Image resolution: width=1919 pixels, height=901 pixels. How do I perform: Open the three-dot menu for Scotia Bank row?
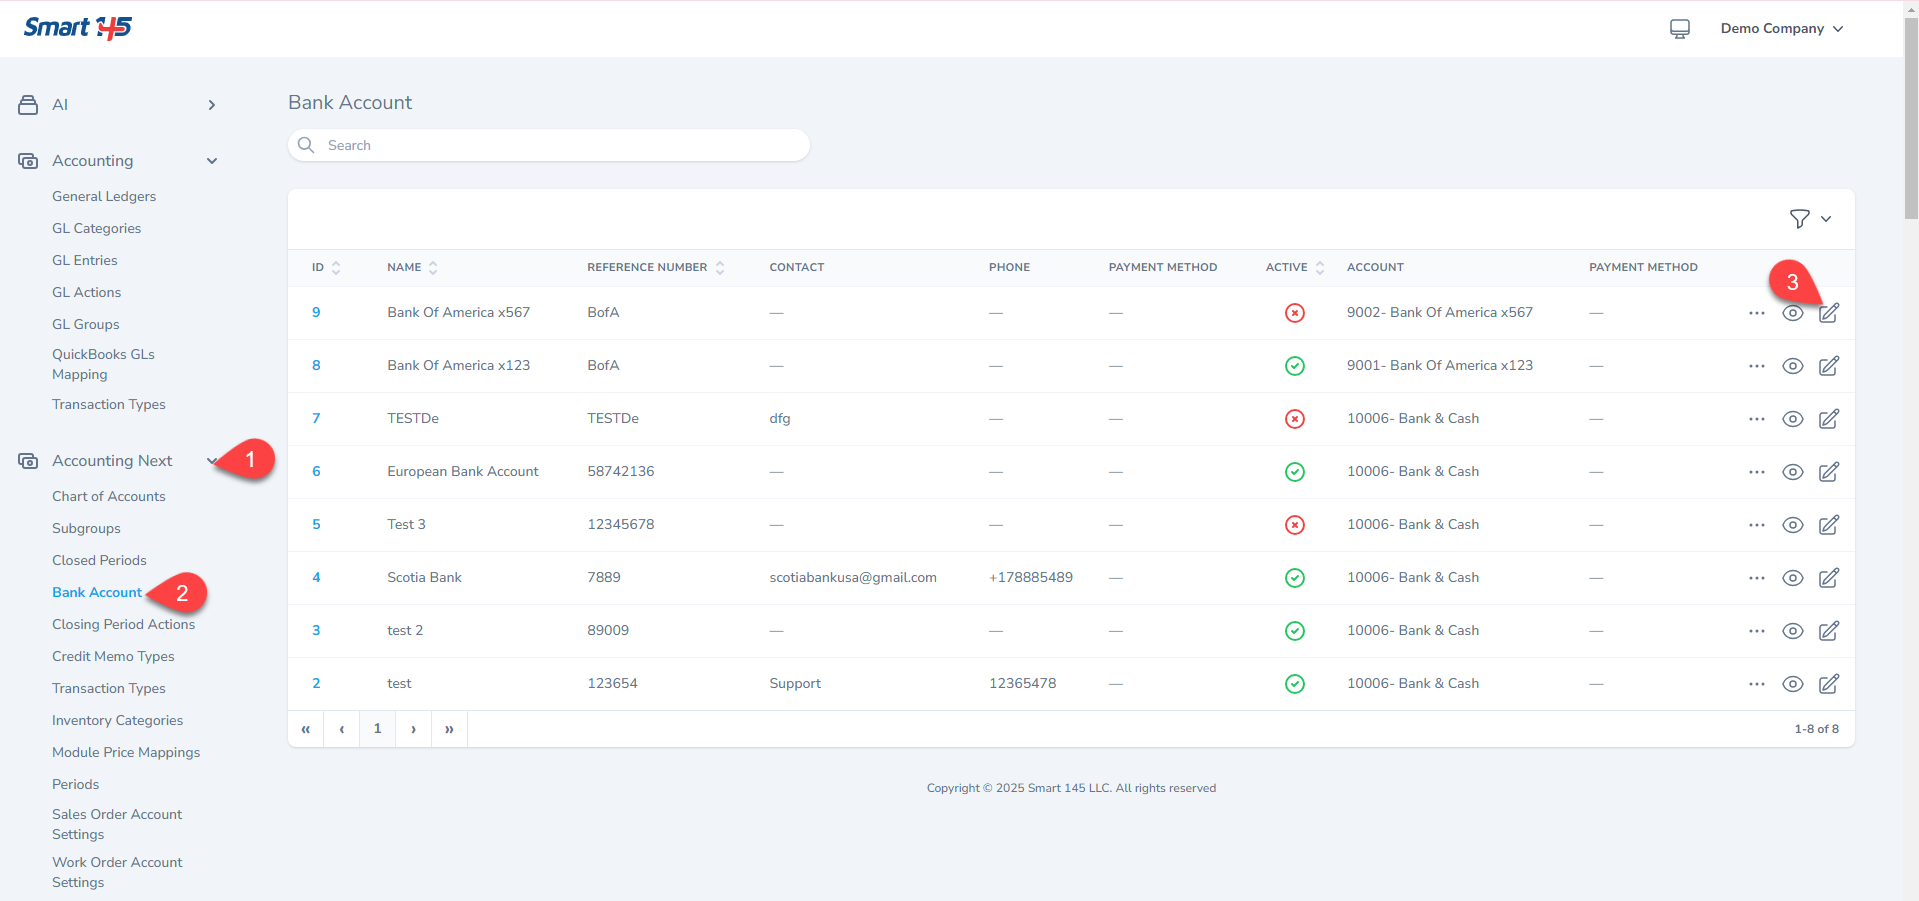pyautogui.click(x=1756, y=578)
